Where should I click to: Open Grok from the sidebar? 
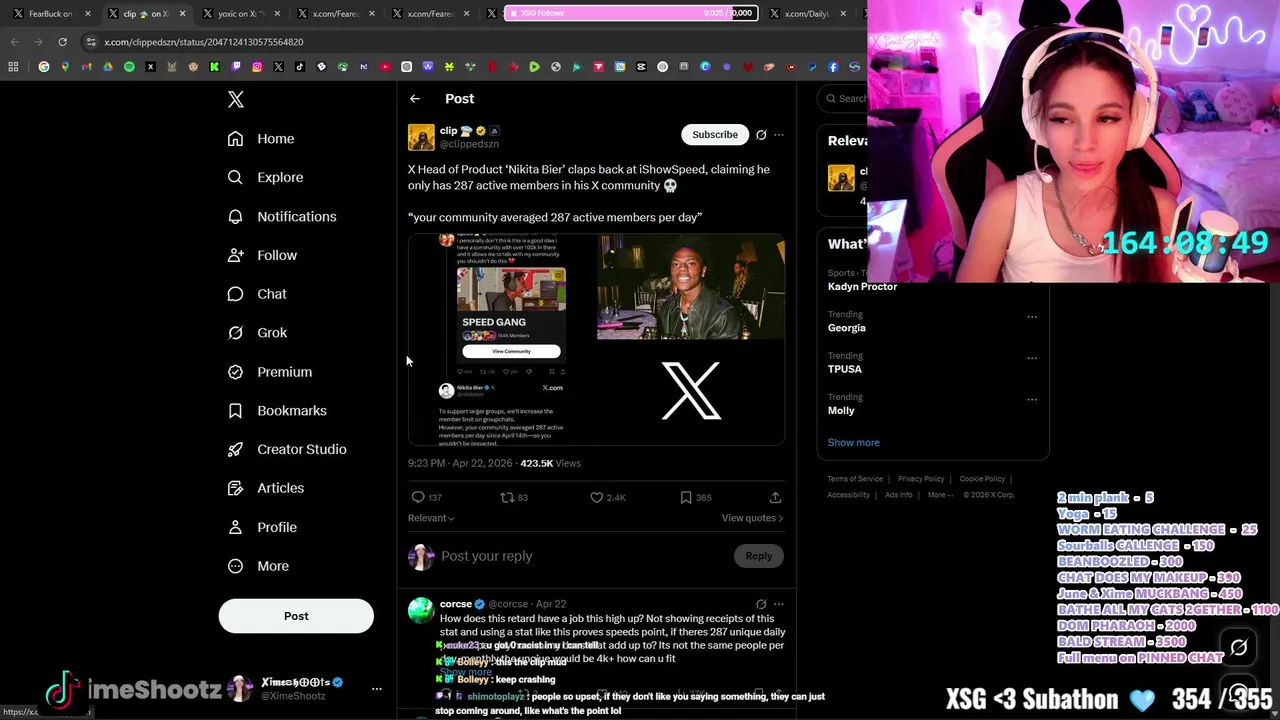pyautogui.click(x=257, y=333)
